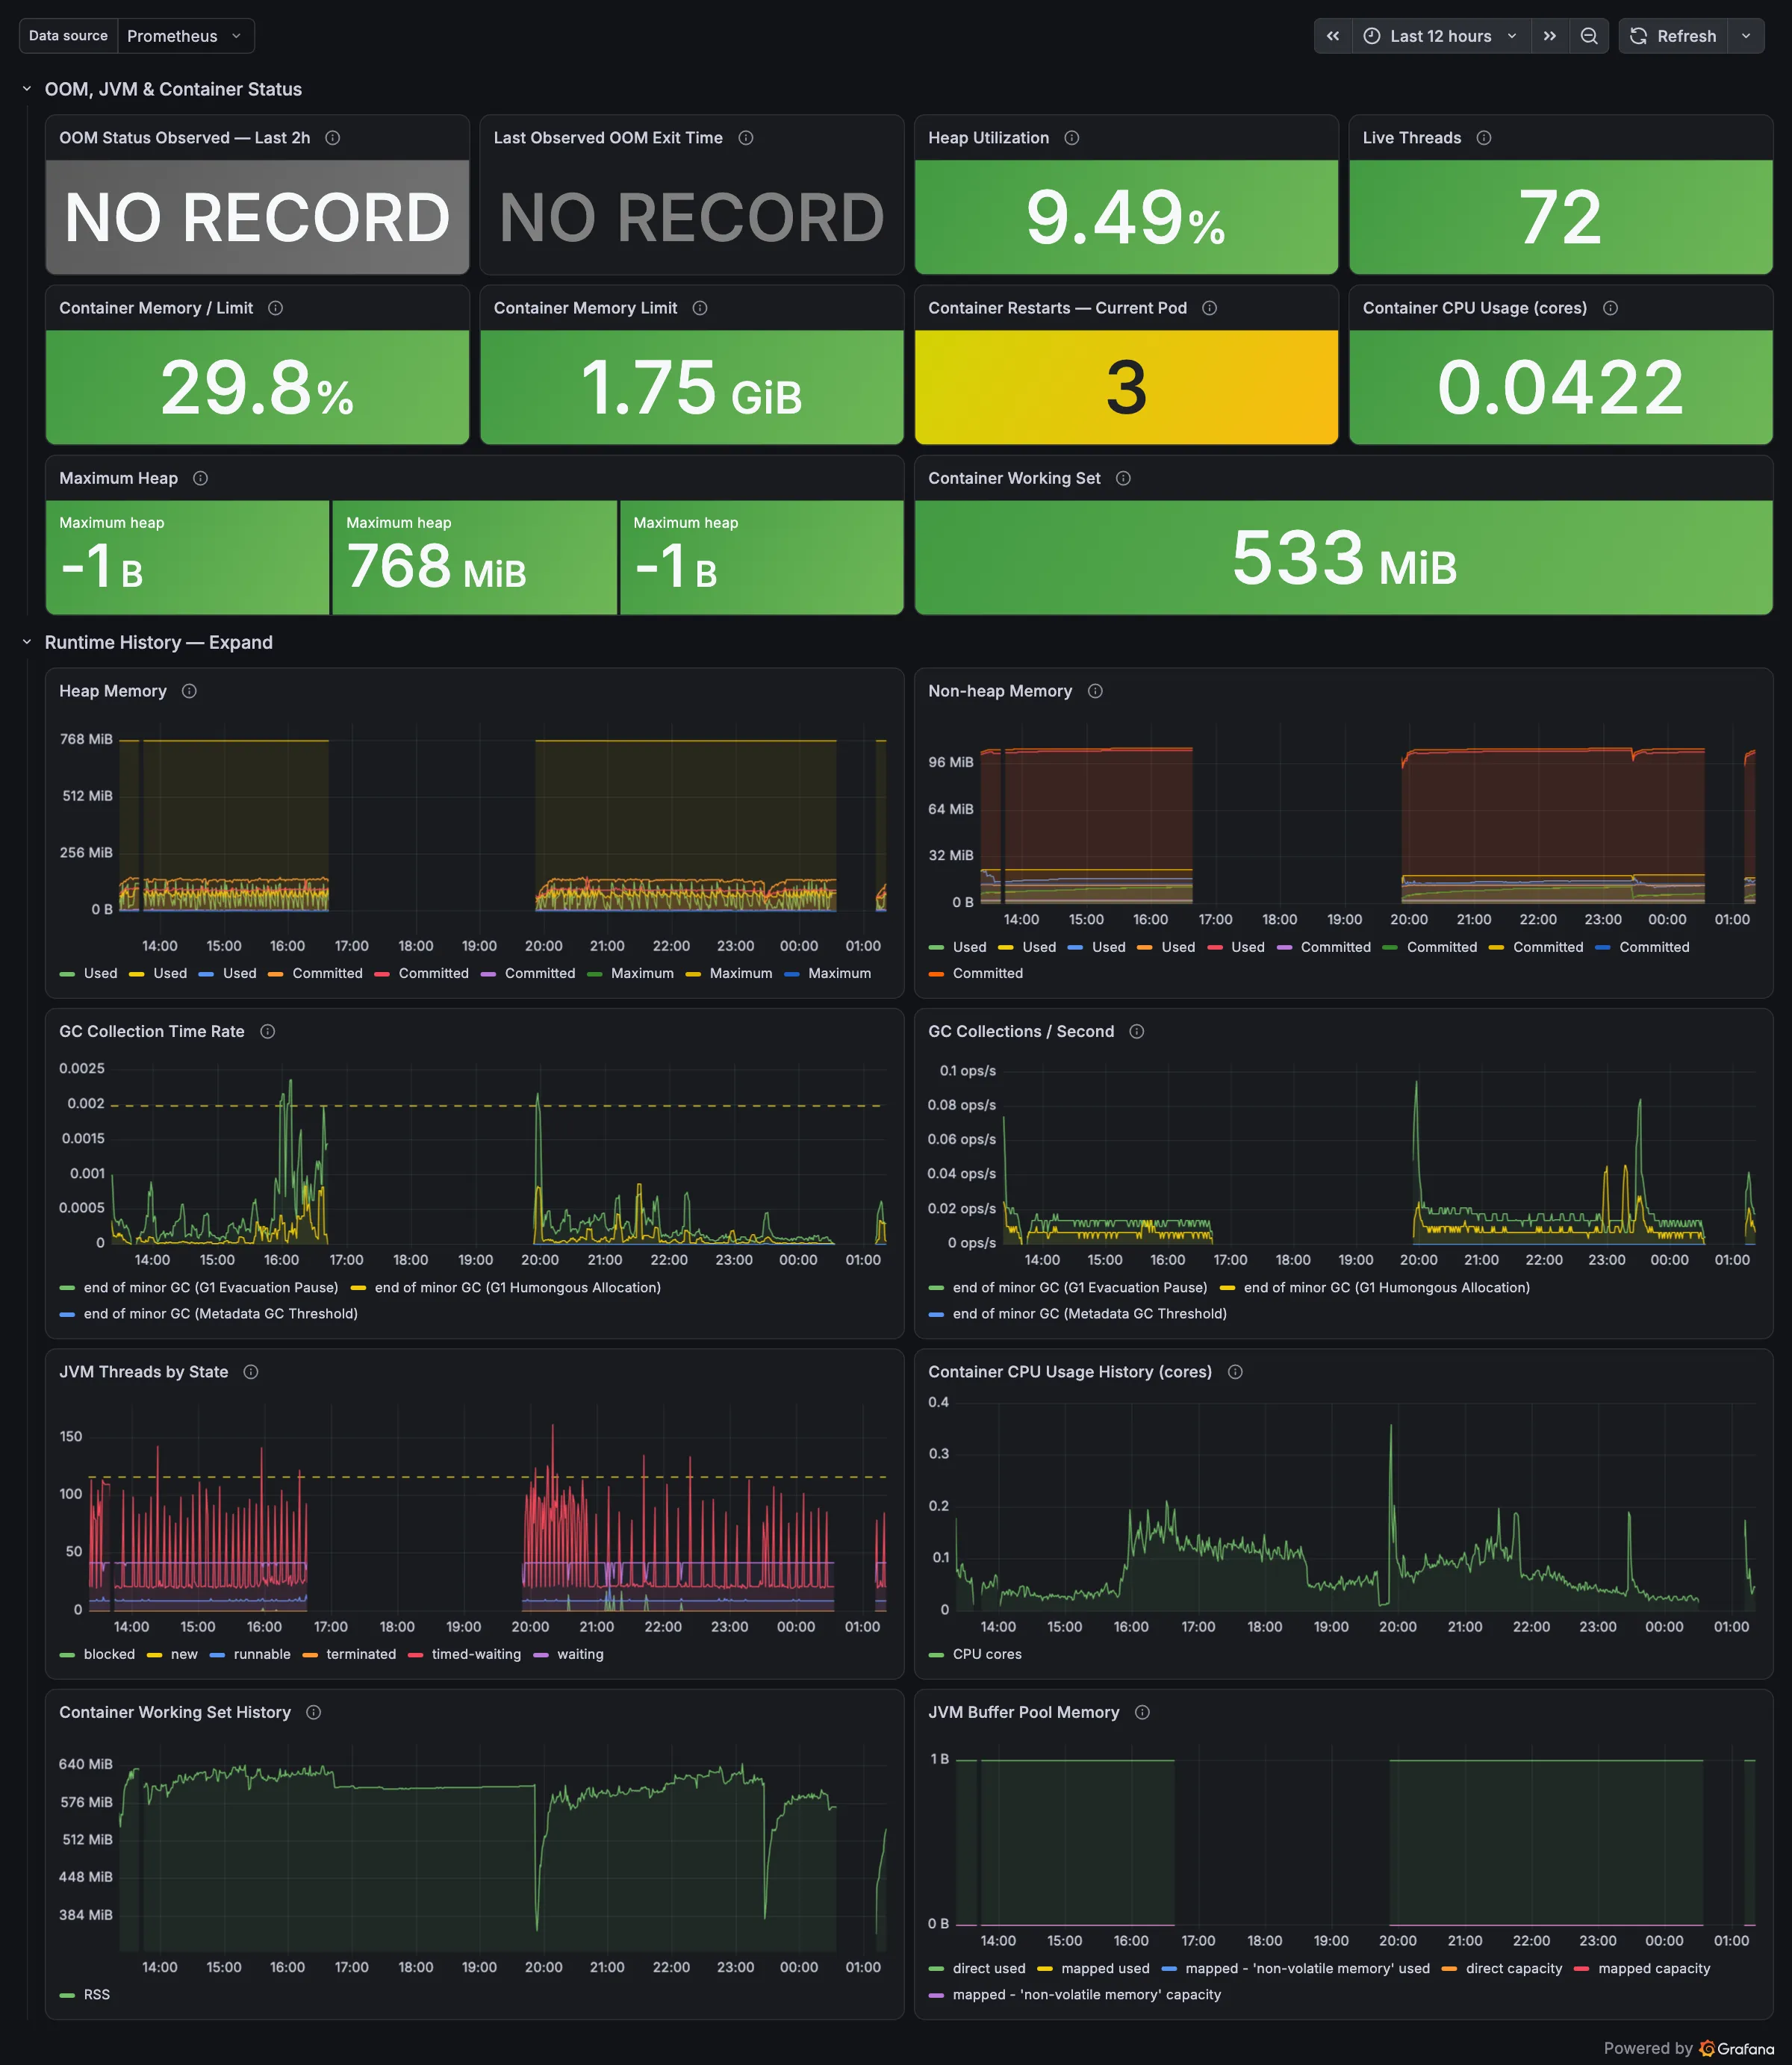Click Live Threads value 72

point(1560,218)
